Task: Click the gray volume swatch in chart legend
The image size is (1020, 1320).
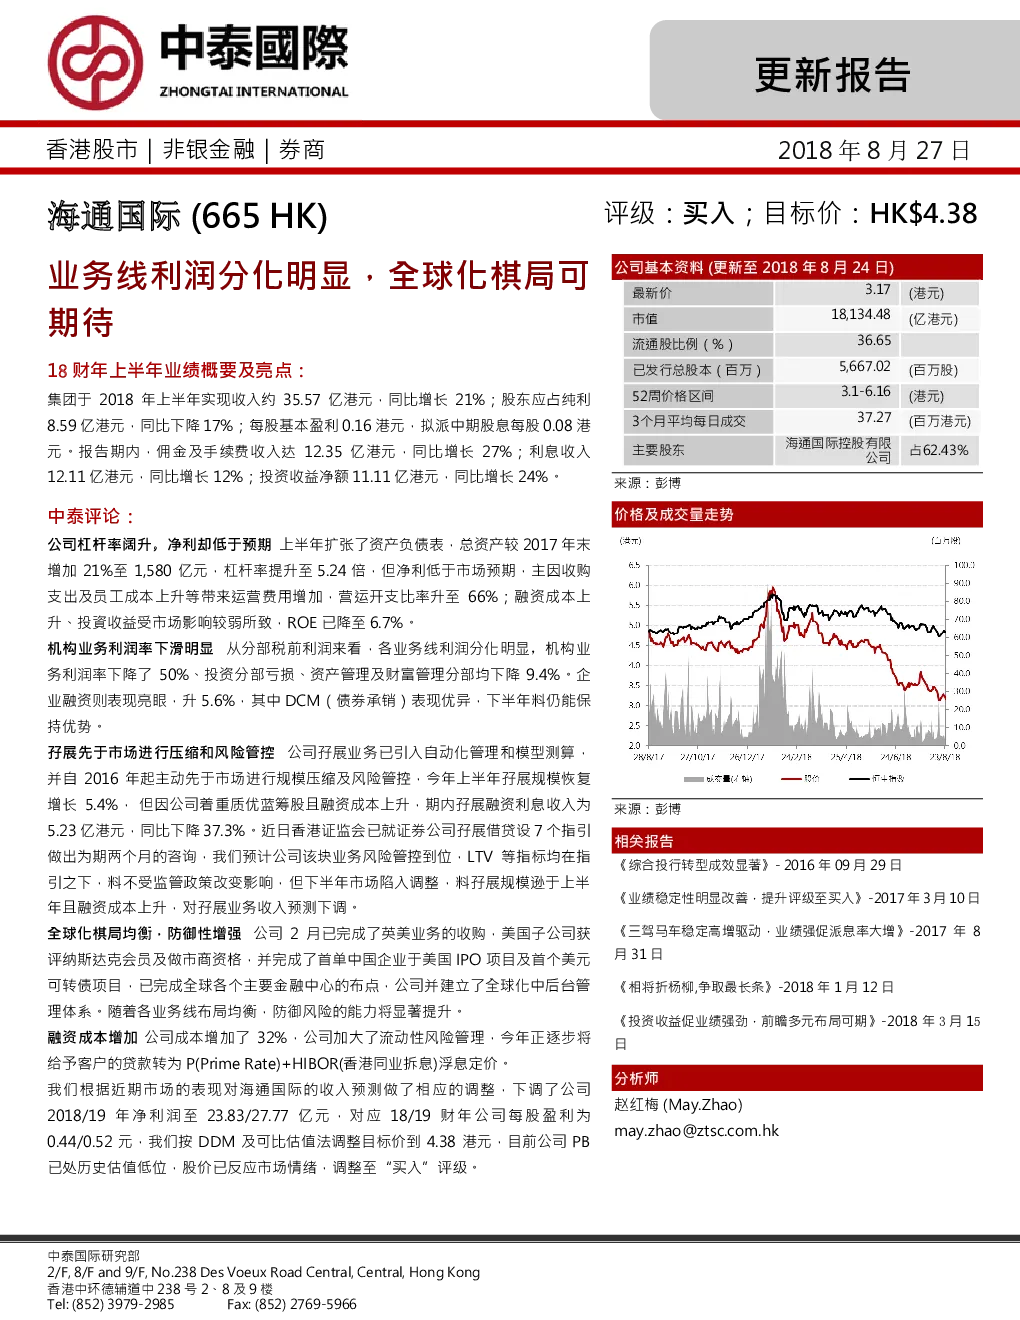Action: point(694,779)
